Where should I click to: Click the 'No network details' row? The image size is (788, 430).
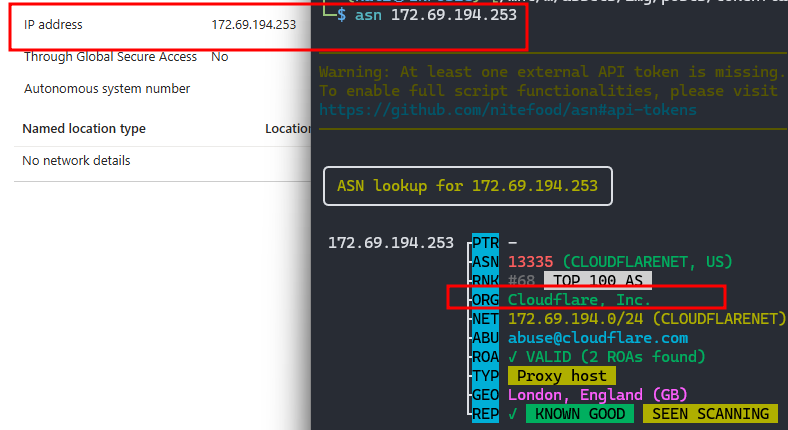pos(76,161)
